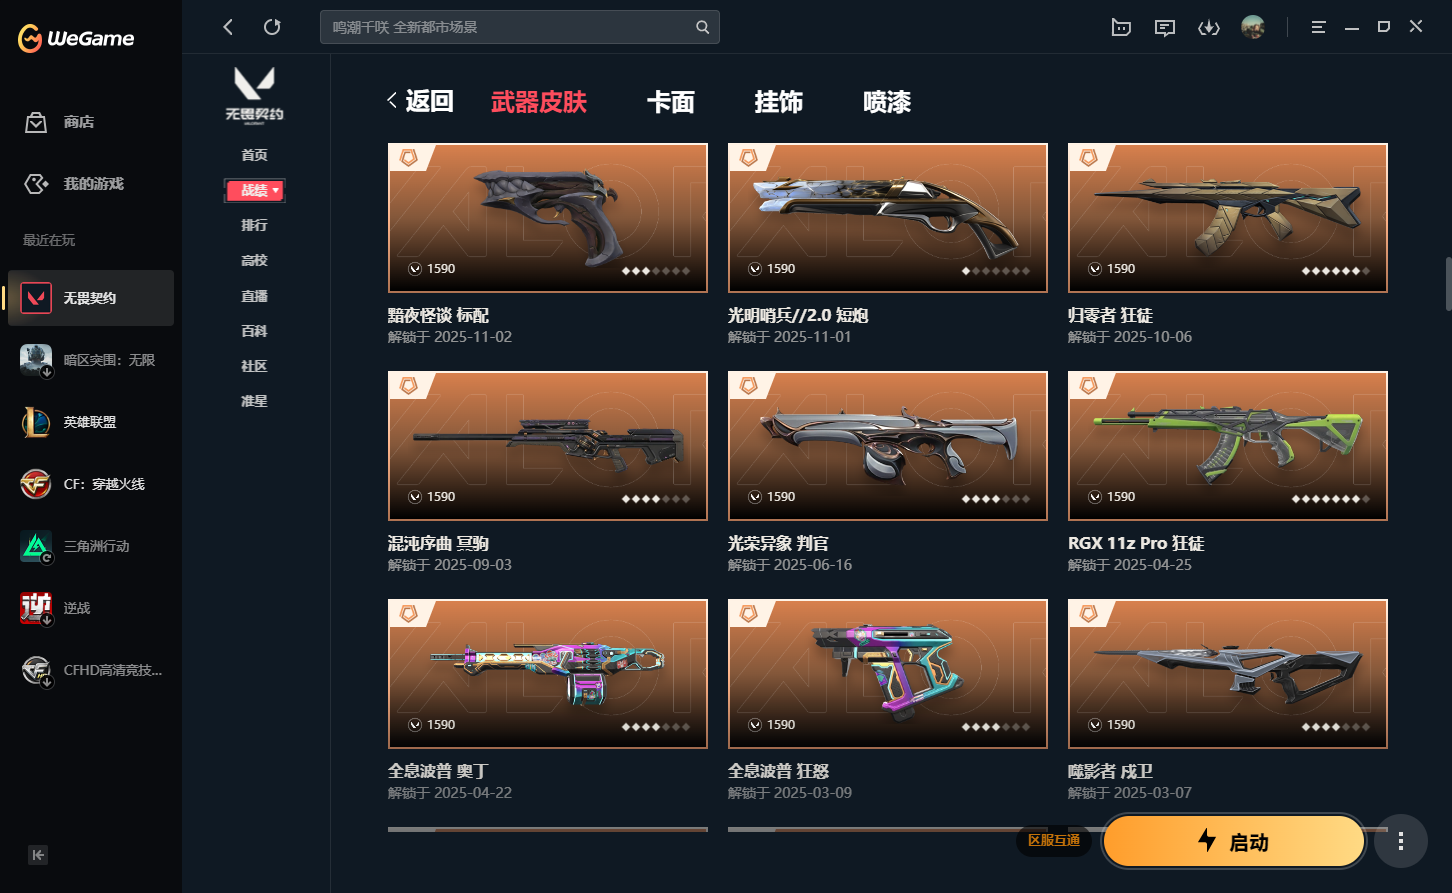Click the search input field

coord(508,27)
